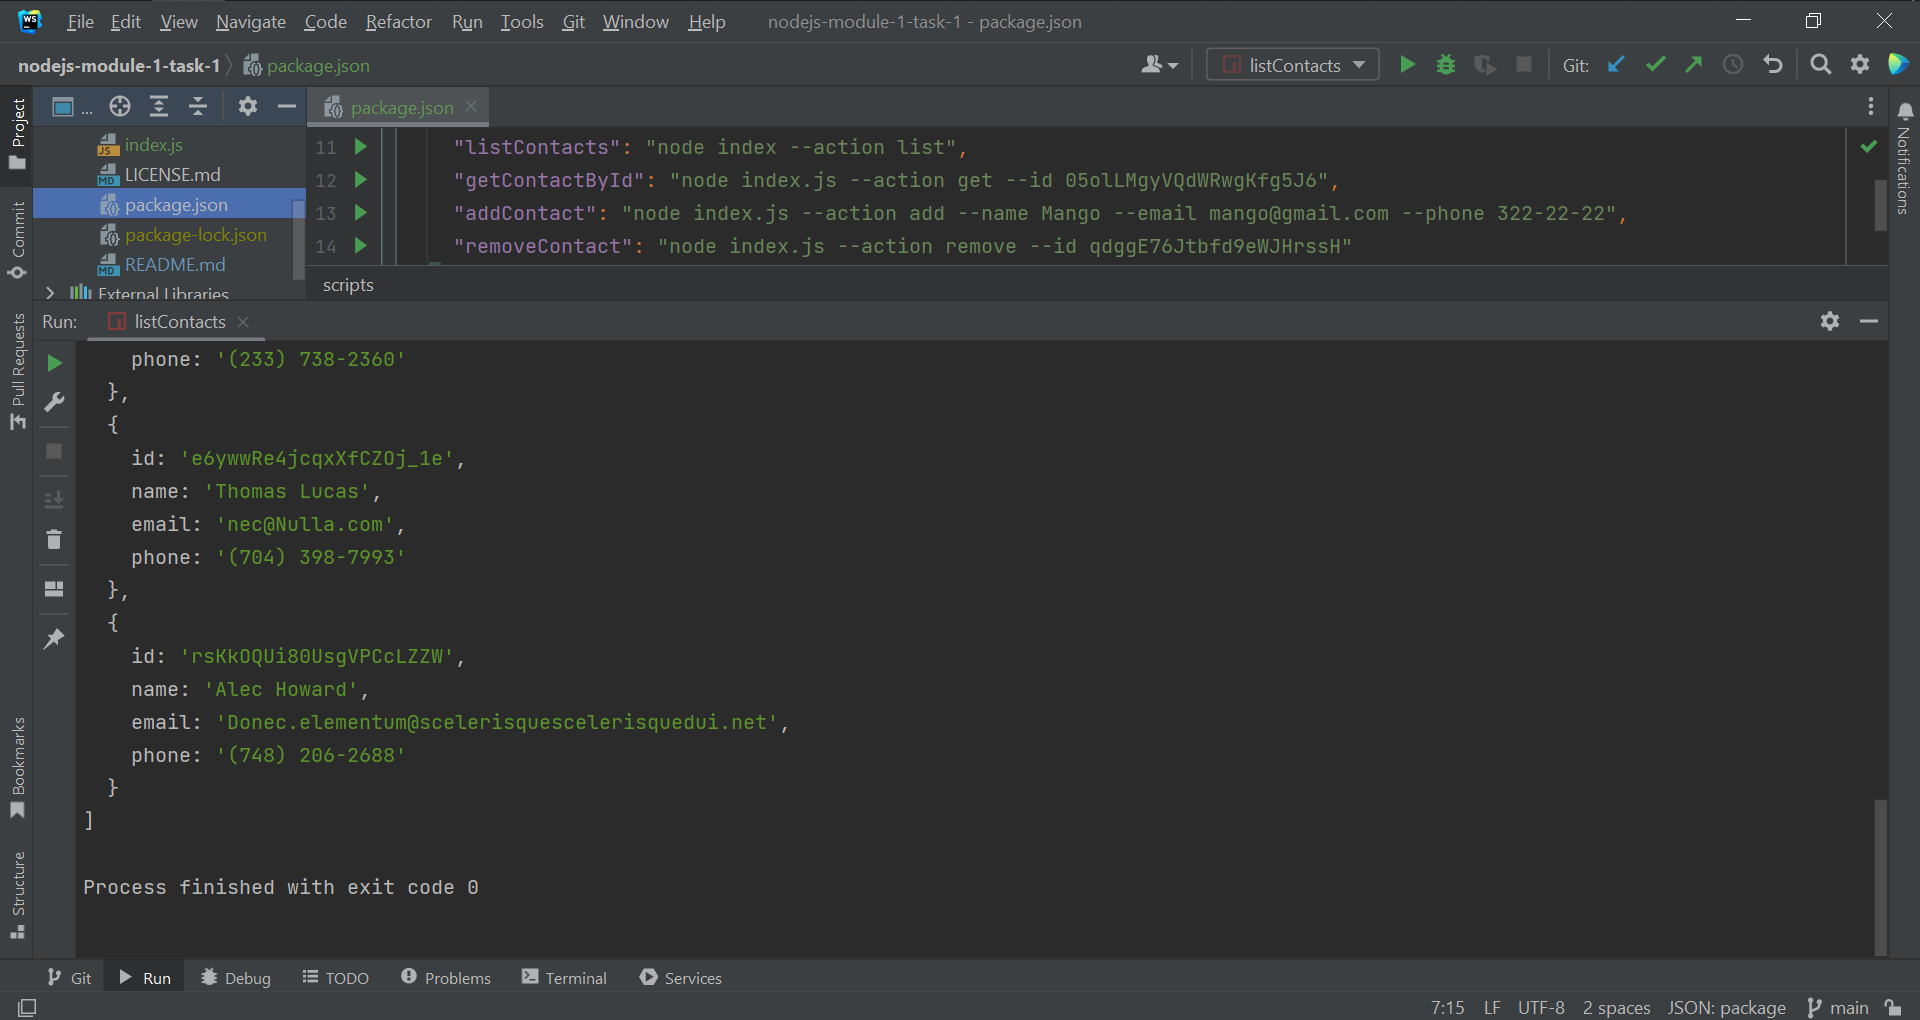This screenshot has height=1020, width=1920.
Task: Clear console trash icon in Run panel
Action: click(54, 539)
